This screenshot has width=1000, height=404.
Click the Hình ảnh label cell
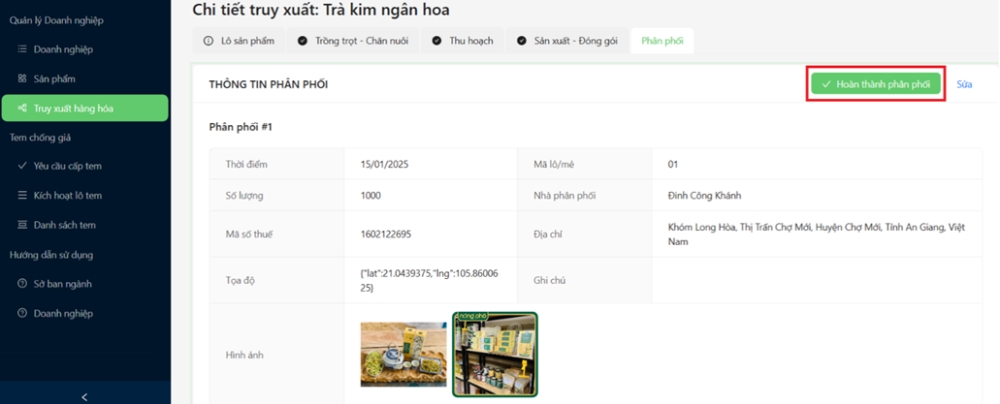click(x=277, y=355)
